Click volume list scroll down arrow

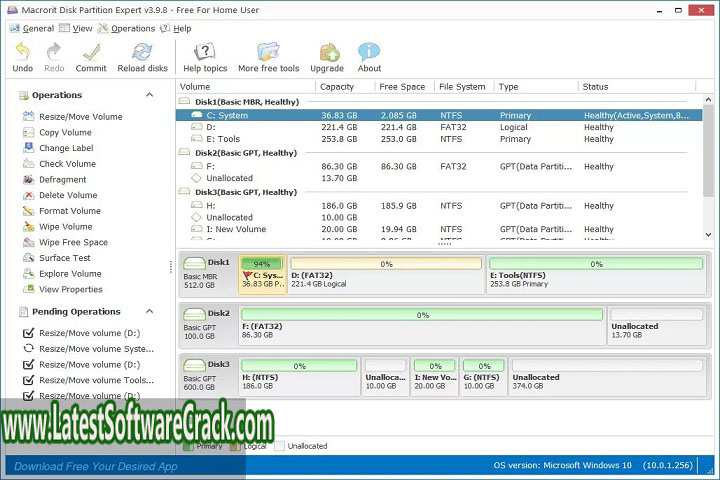tap(708, 235)
